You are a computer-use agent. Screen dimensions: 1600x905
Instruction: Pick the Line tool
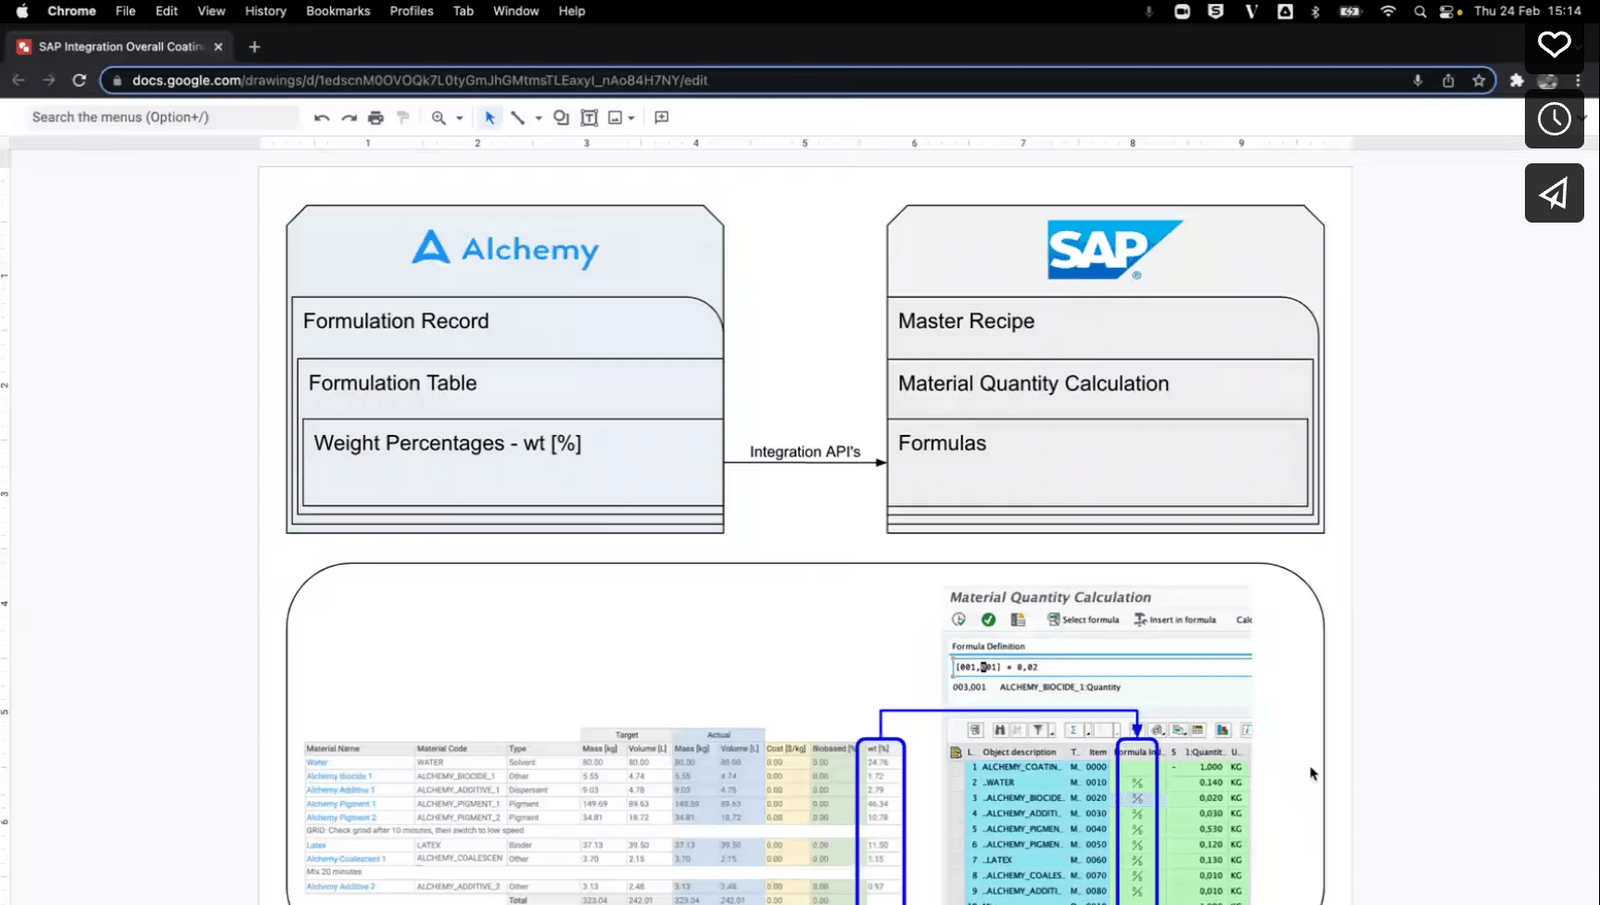click(517, 117)
